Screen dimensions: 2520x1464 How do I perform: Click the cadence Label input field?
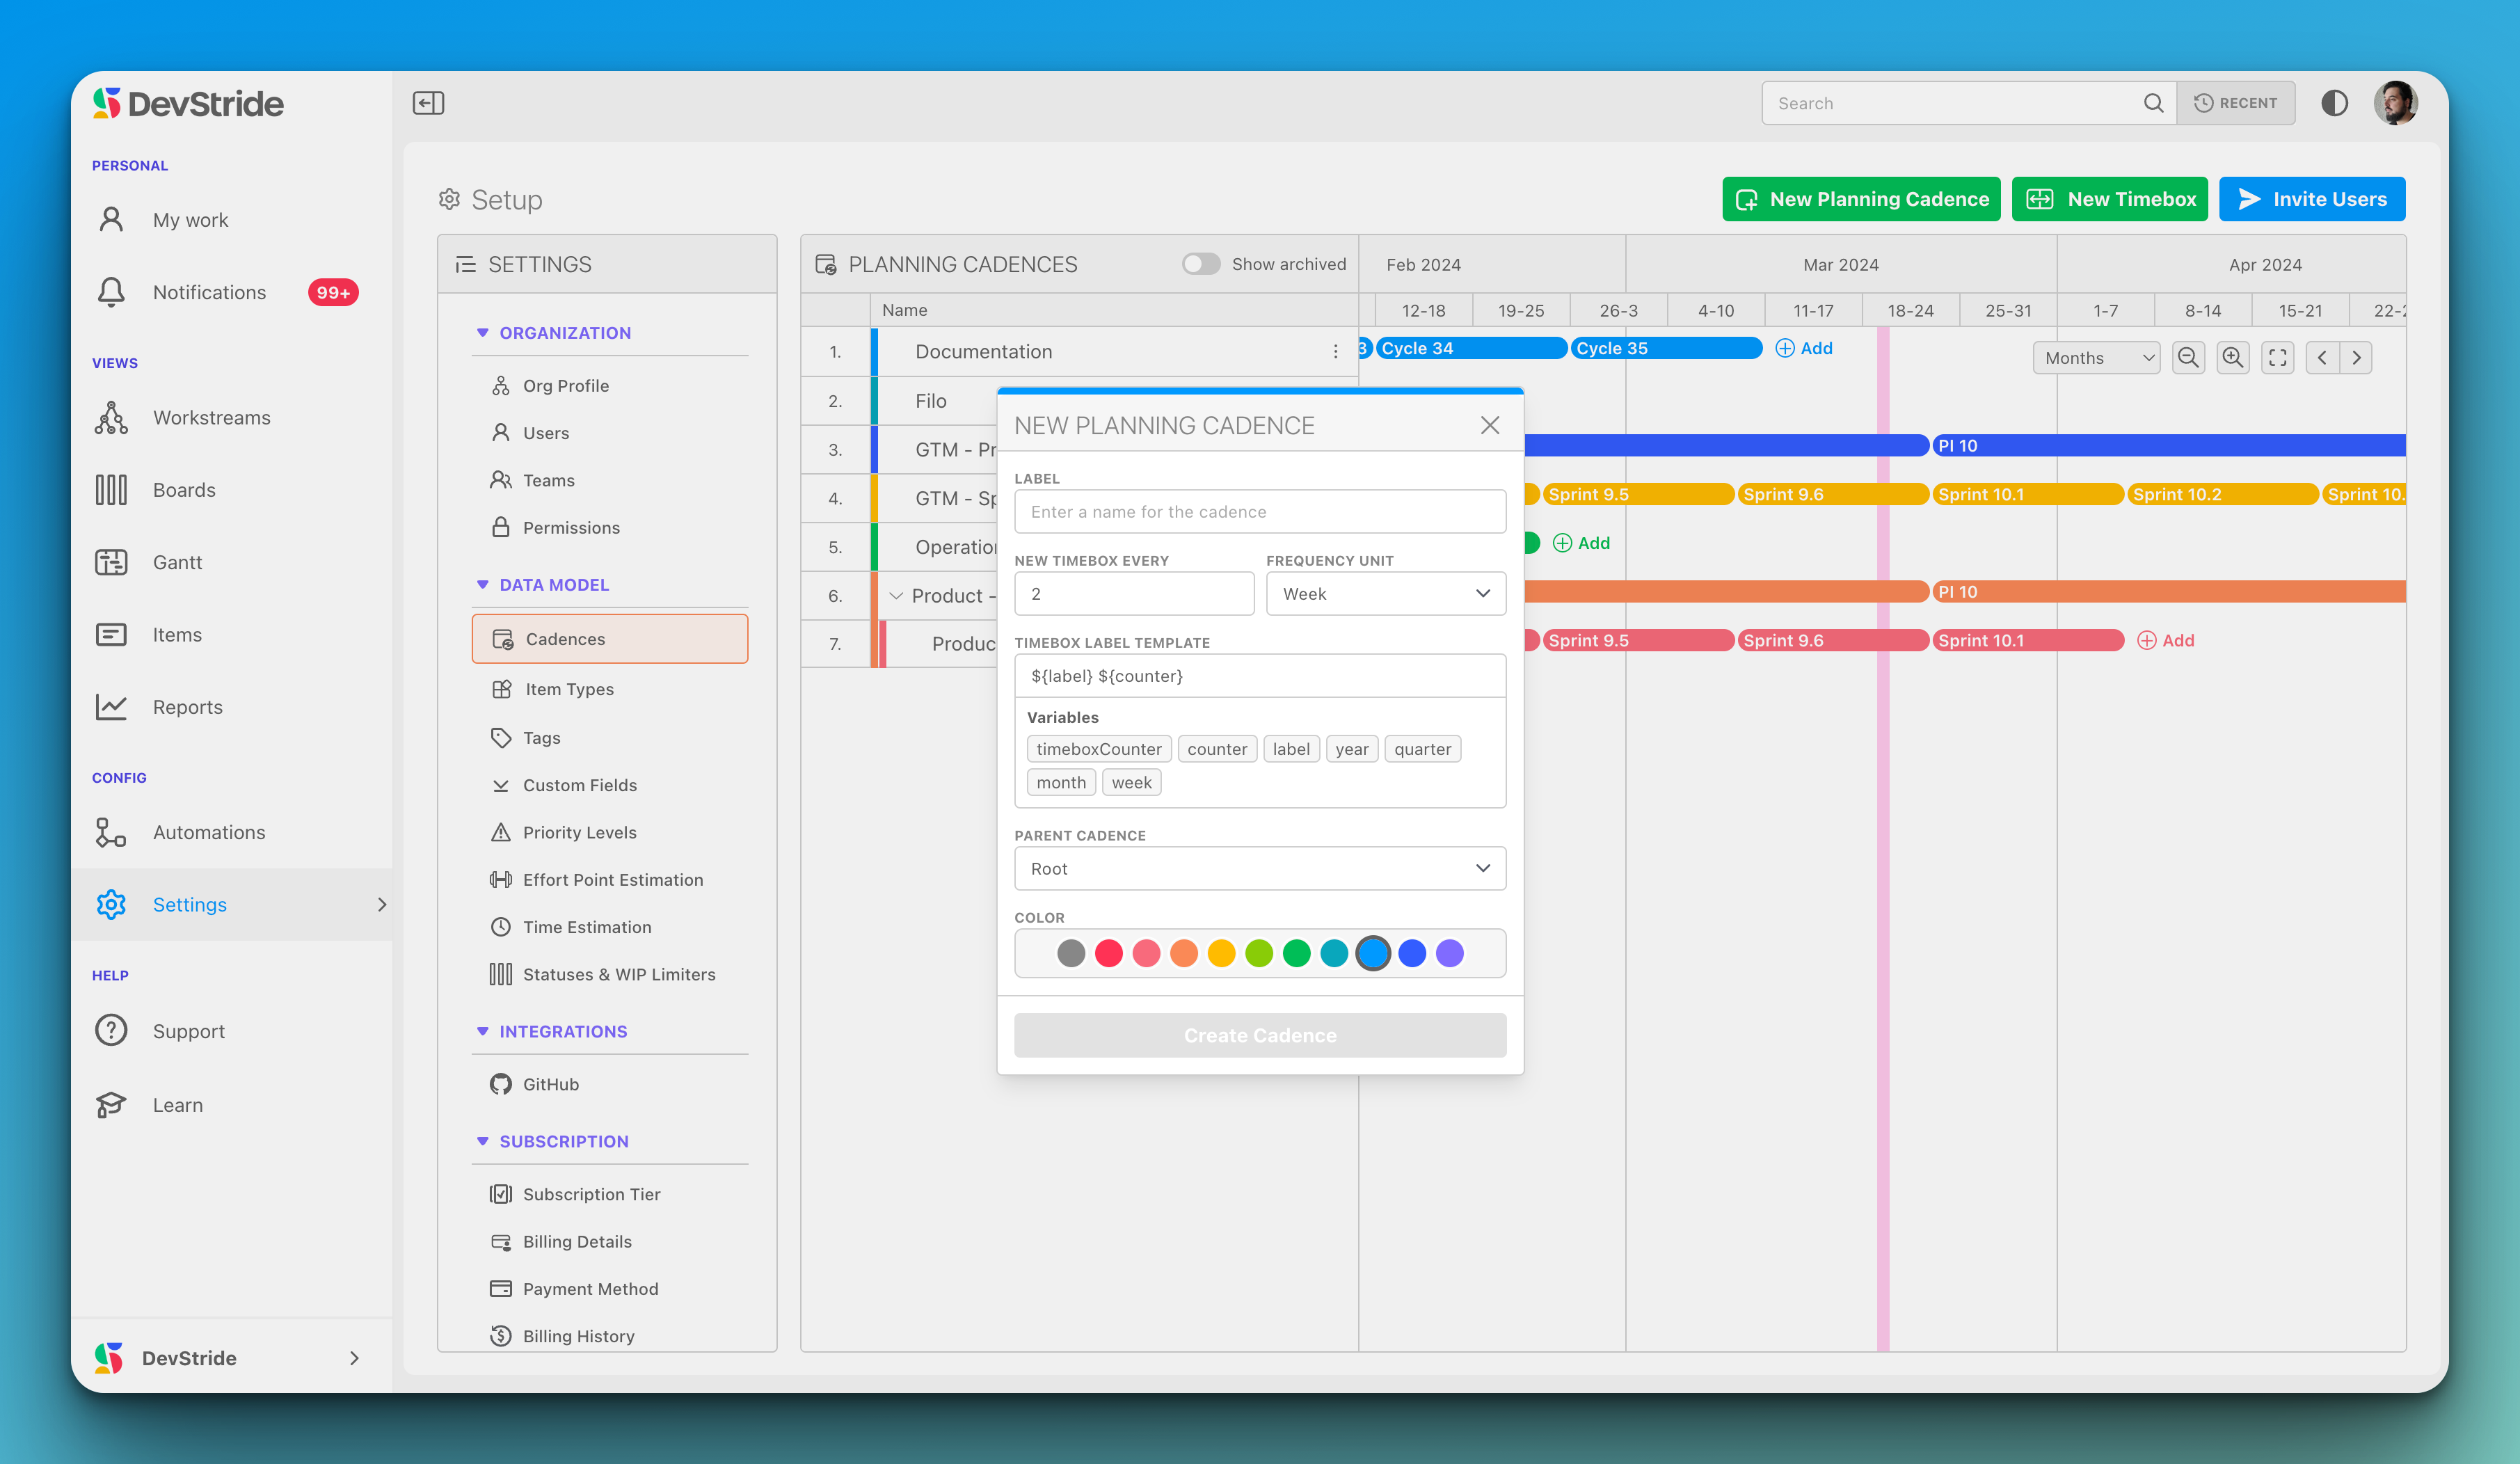(x=1259, y=512)
